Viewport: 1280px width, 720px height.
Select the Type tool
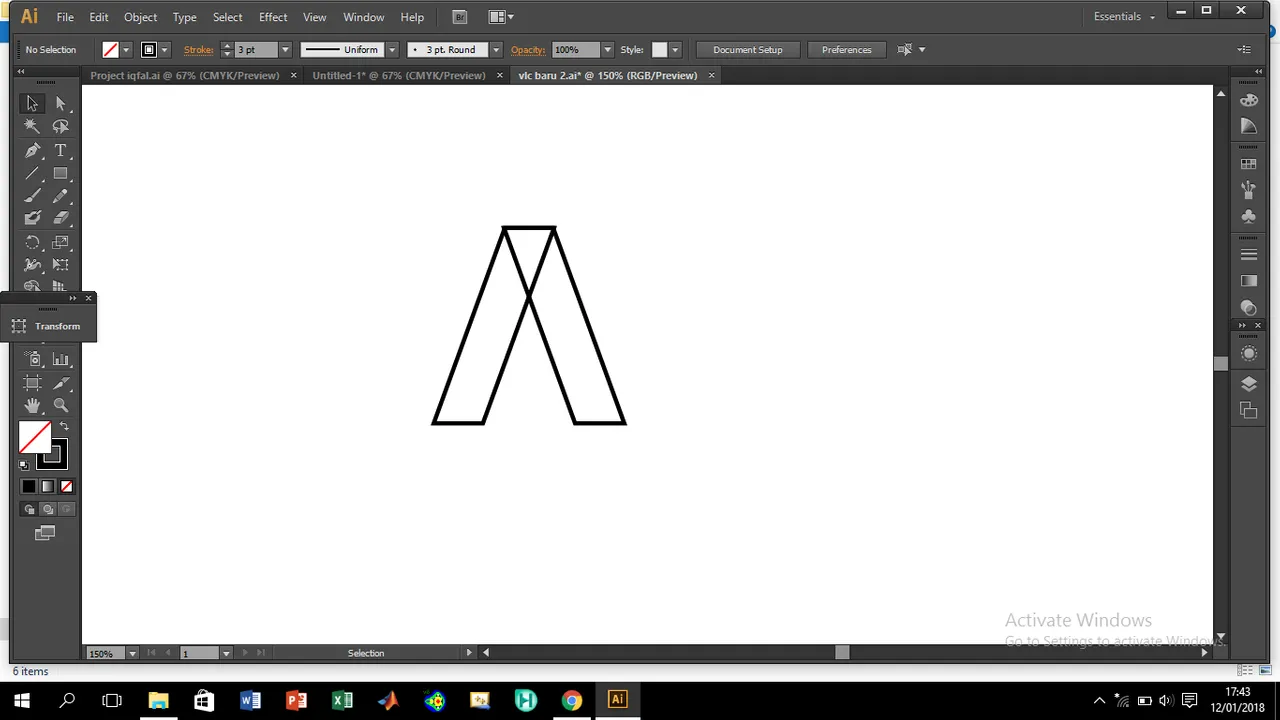[x=61, y=150]
